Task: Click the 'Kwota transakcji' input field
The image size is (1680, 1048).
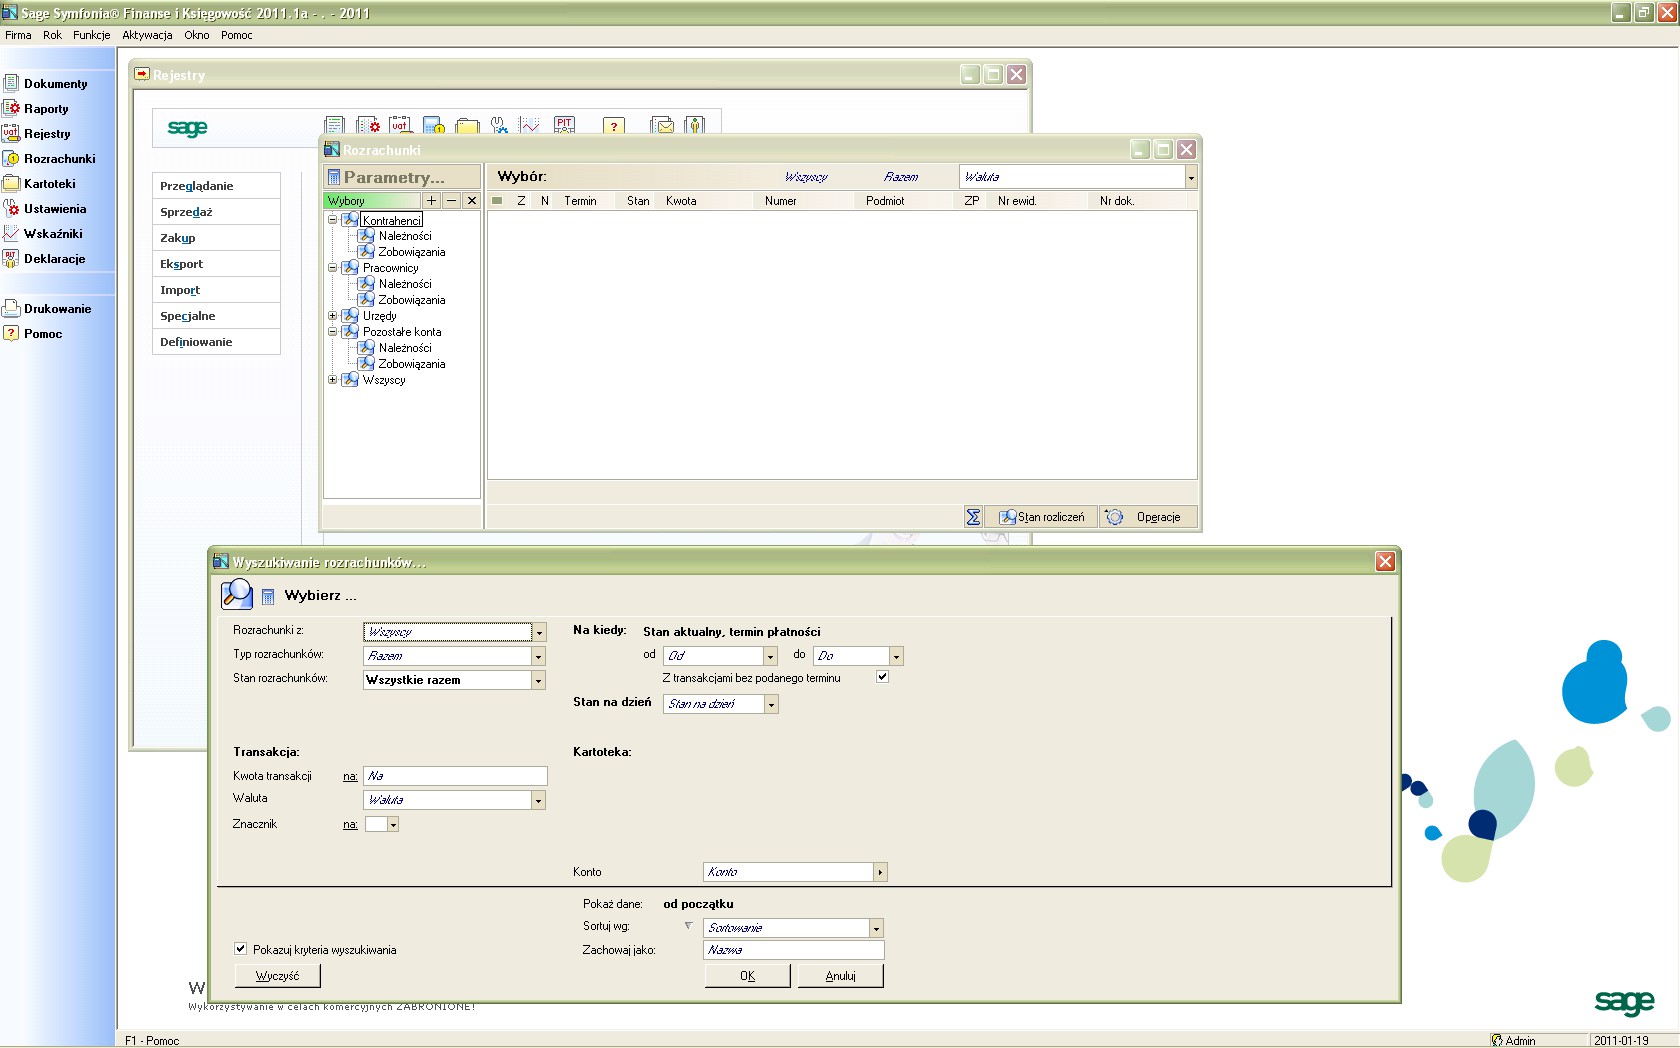Action: tap(455, 776)
